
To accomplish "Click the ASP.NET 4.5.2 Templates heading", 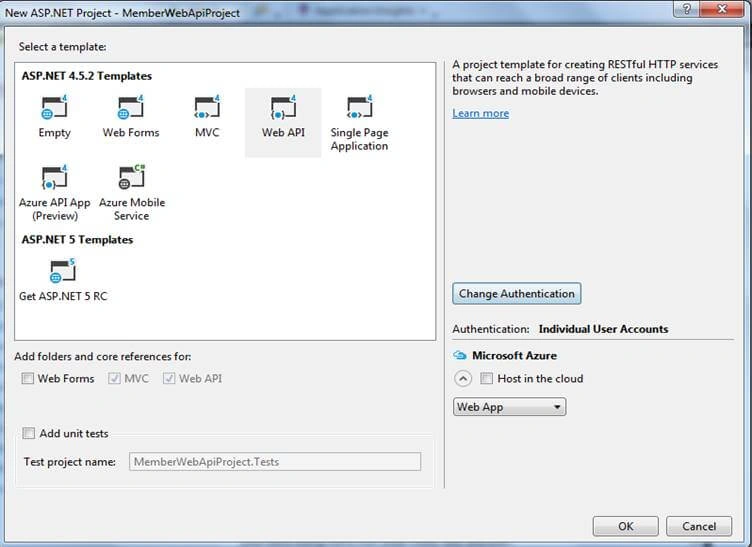I will [x=87, y=76].
